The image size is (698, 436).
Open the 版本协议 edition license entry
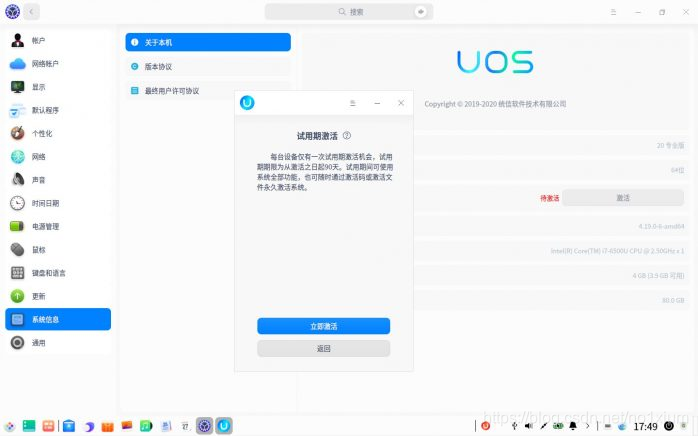click(x=208, y=66)
